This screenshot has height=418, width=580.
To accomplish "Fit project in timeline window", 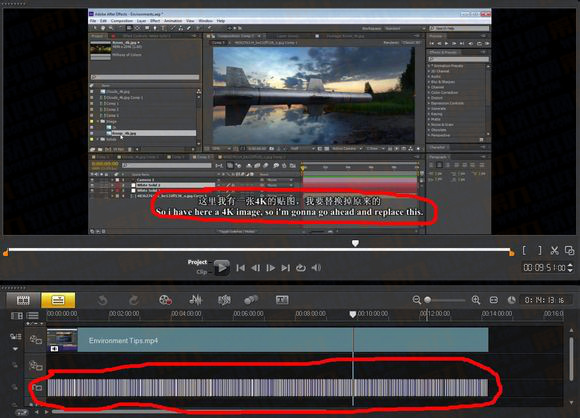I will pos(494,300).
